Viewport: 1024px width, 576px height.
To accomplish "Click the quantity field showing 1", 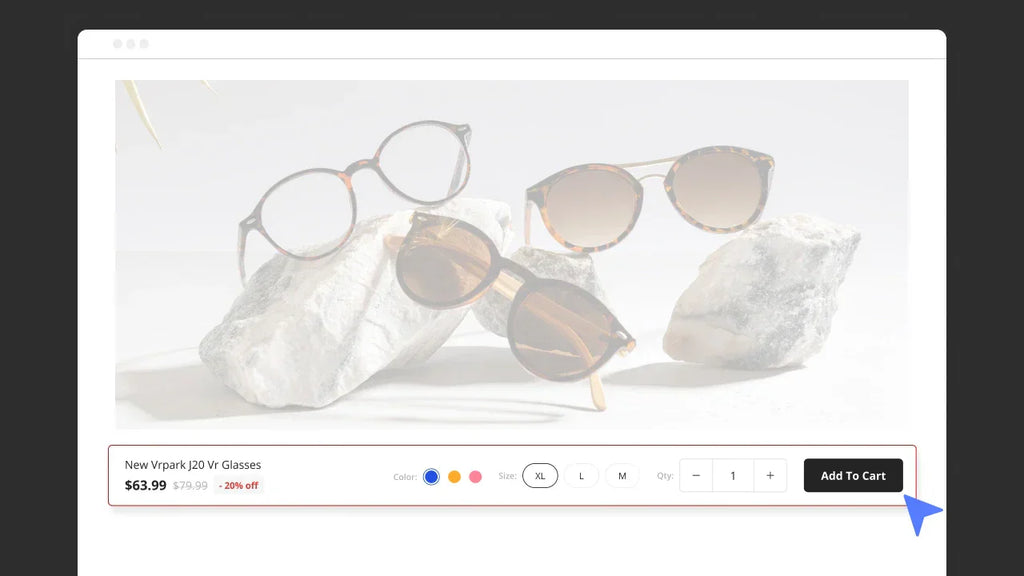I will (x=732, y=476).
